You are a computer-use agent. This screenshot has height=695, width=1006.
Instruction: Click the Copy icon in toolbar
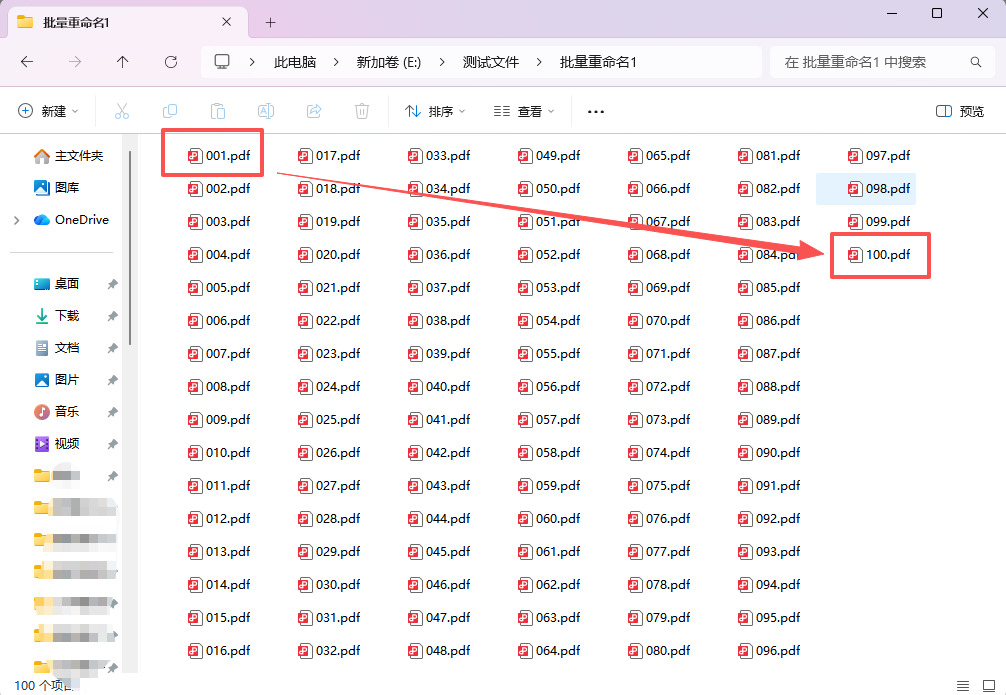click(170, 111)
